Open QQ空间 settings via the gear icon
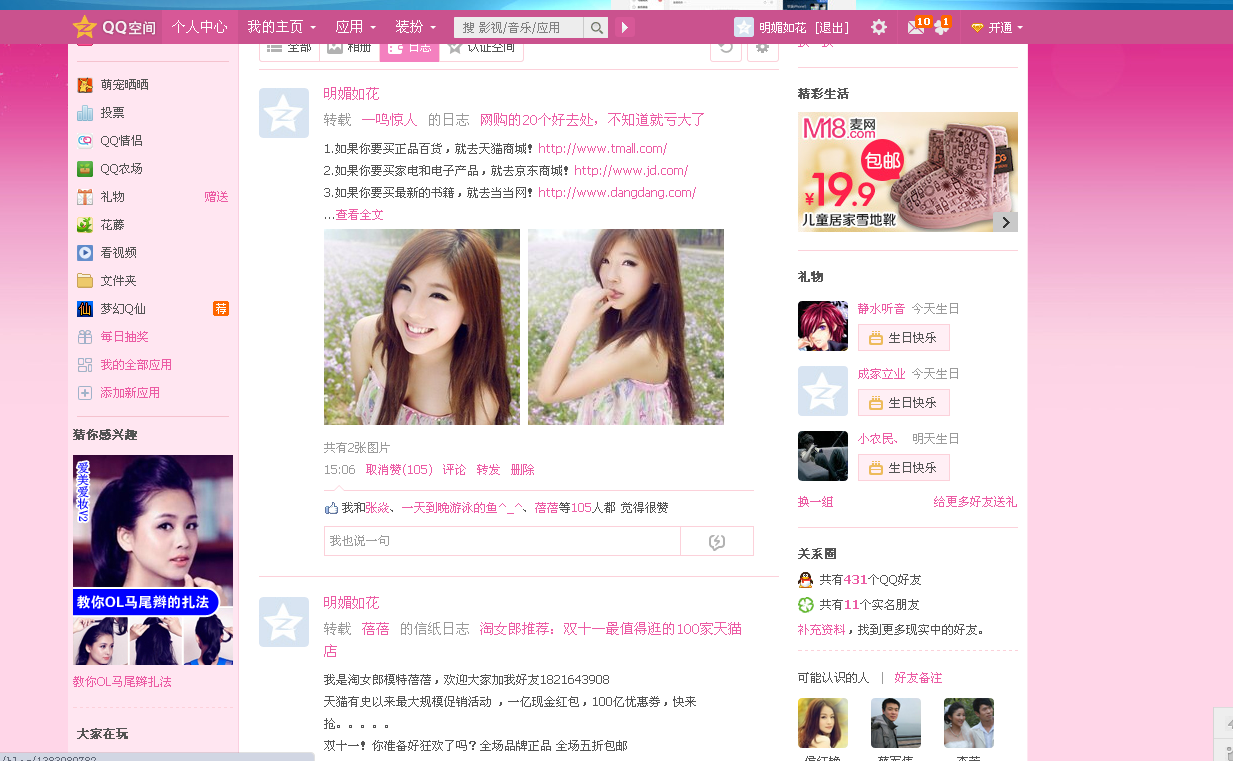 878,27
